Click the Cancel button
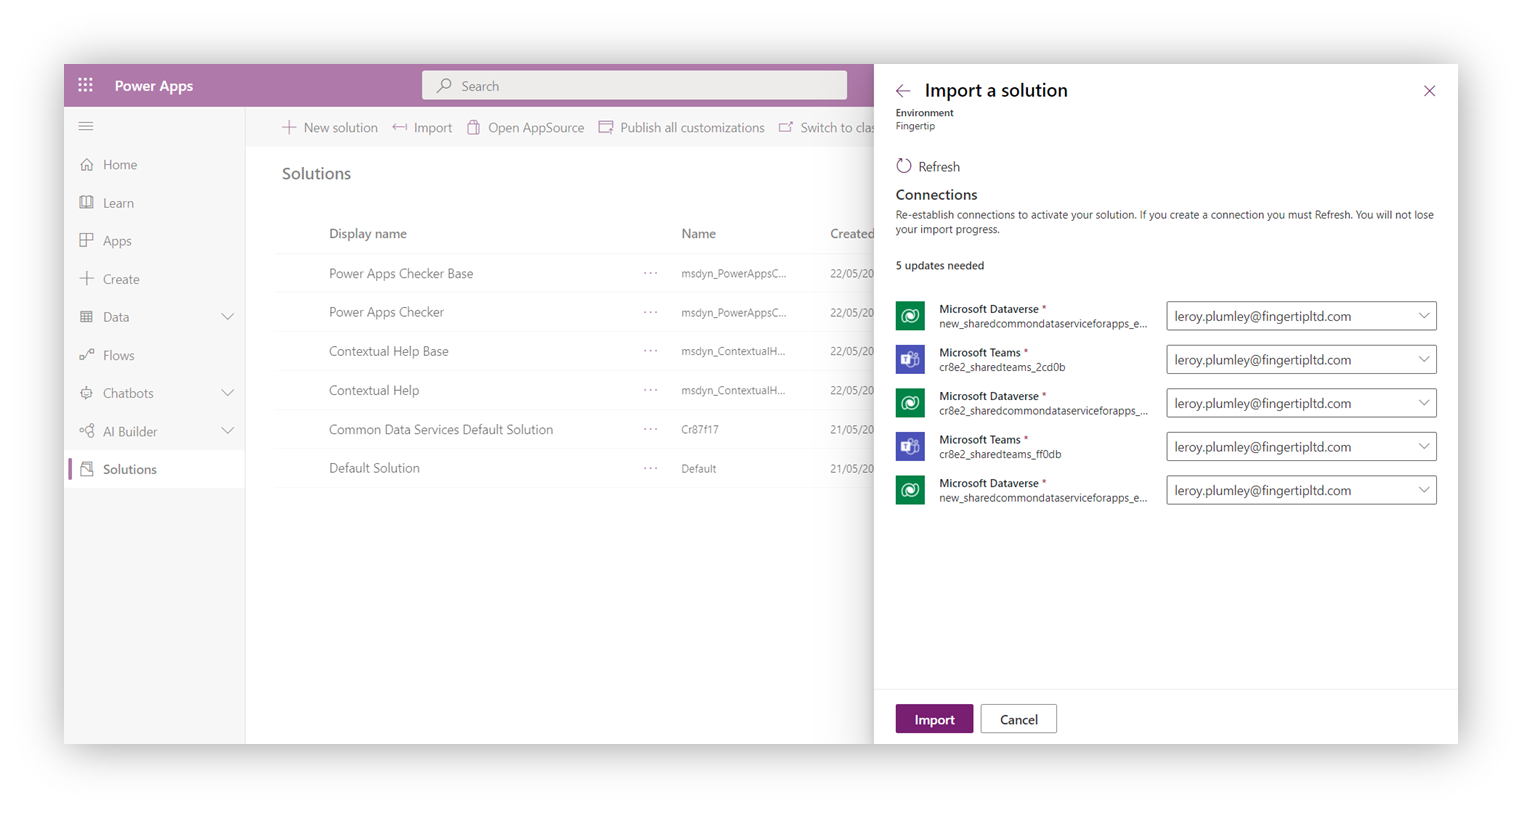The image size is (1528, 814). 1018,719
